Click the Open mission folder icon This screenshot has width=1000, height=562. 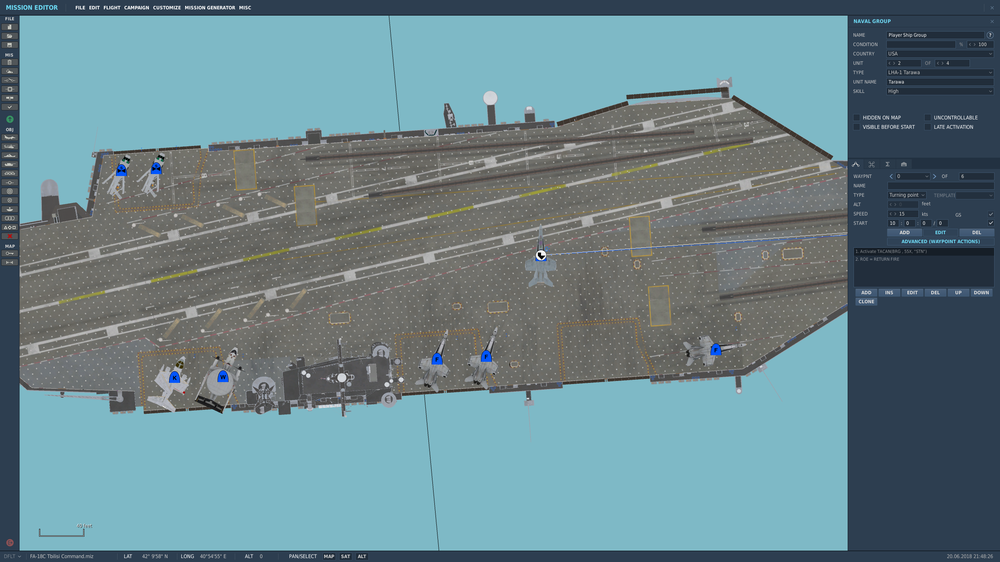click(x=10, y=36)
